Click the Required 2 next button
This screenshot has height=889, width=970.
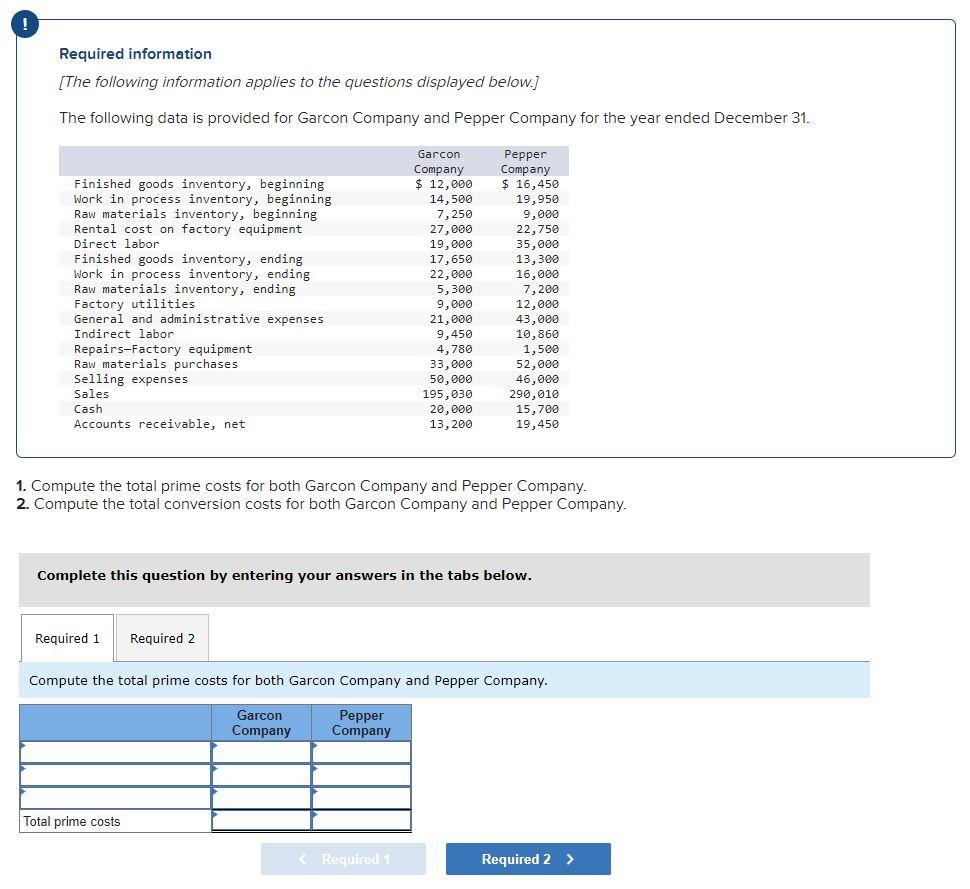528,859
